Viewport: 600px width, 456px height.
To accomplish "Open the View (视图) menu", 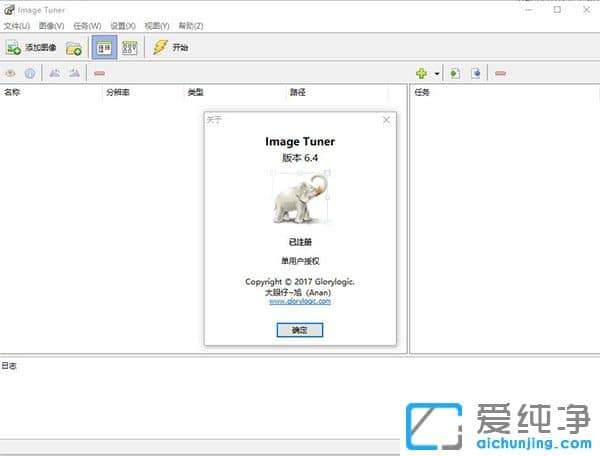I will 157,26.
